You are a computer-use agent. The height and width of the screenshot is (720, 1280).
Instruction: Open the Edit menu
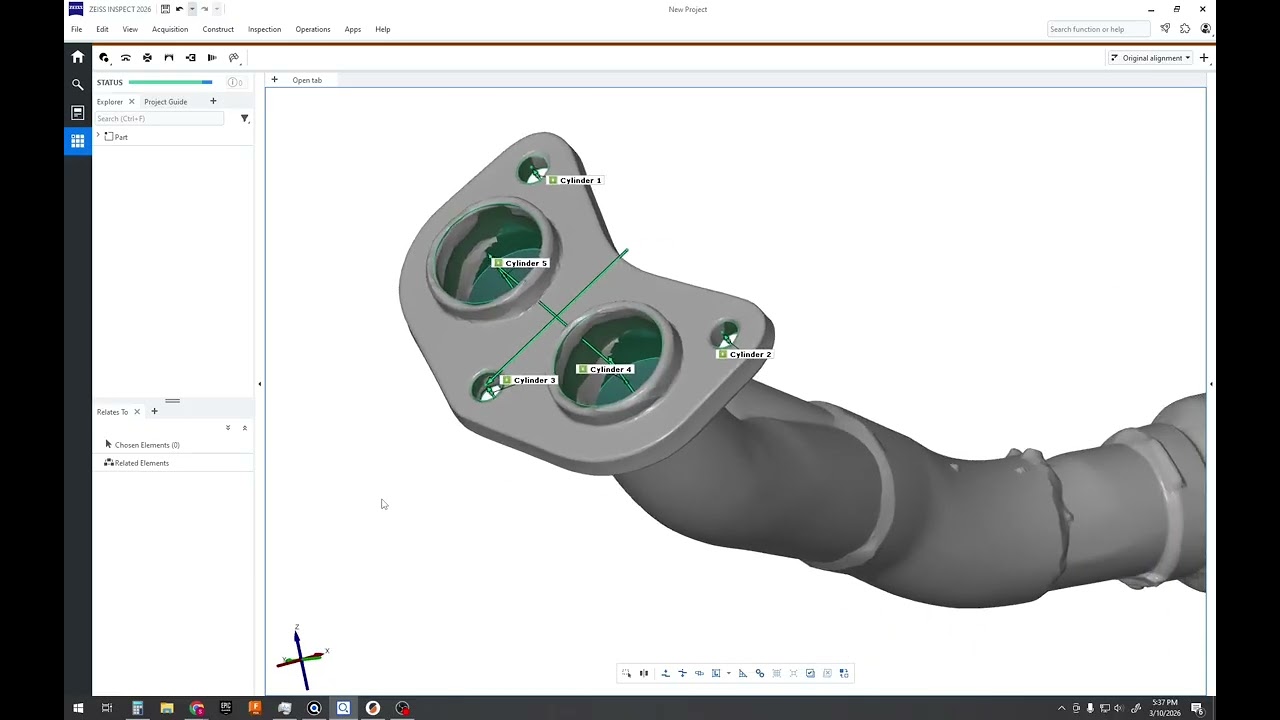point(102,29)
